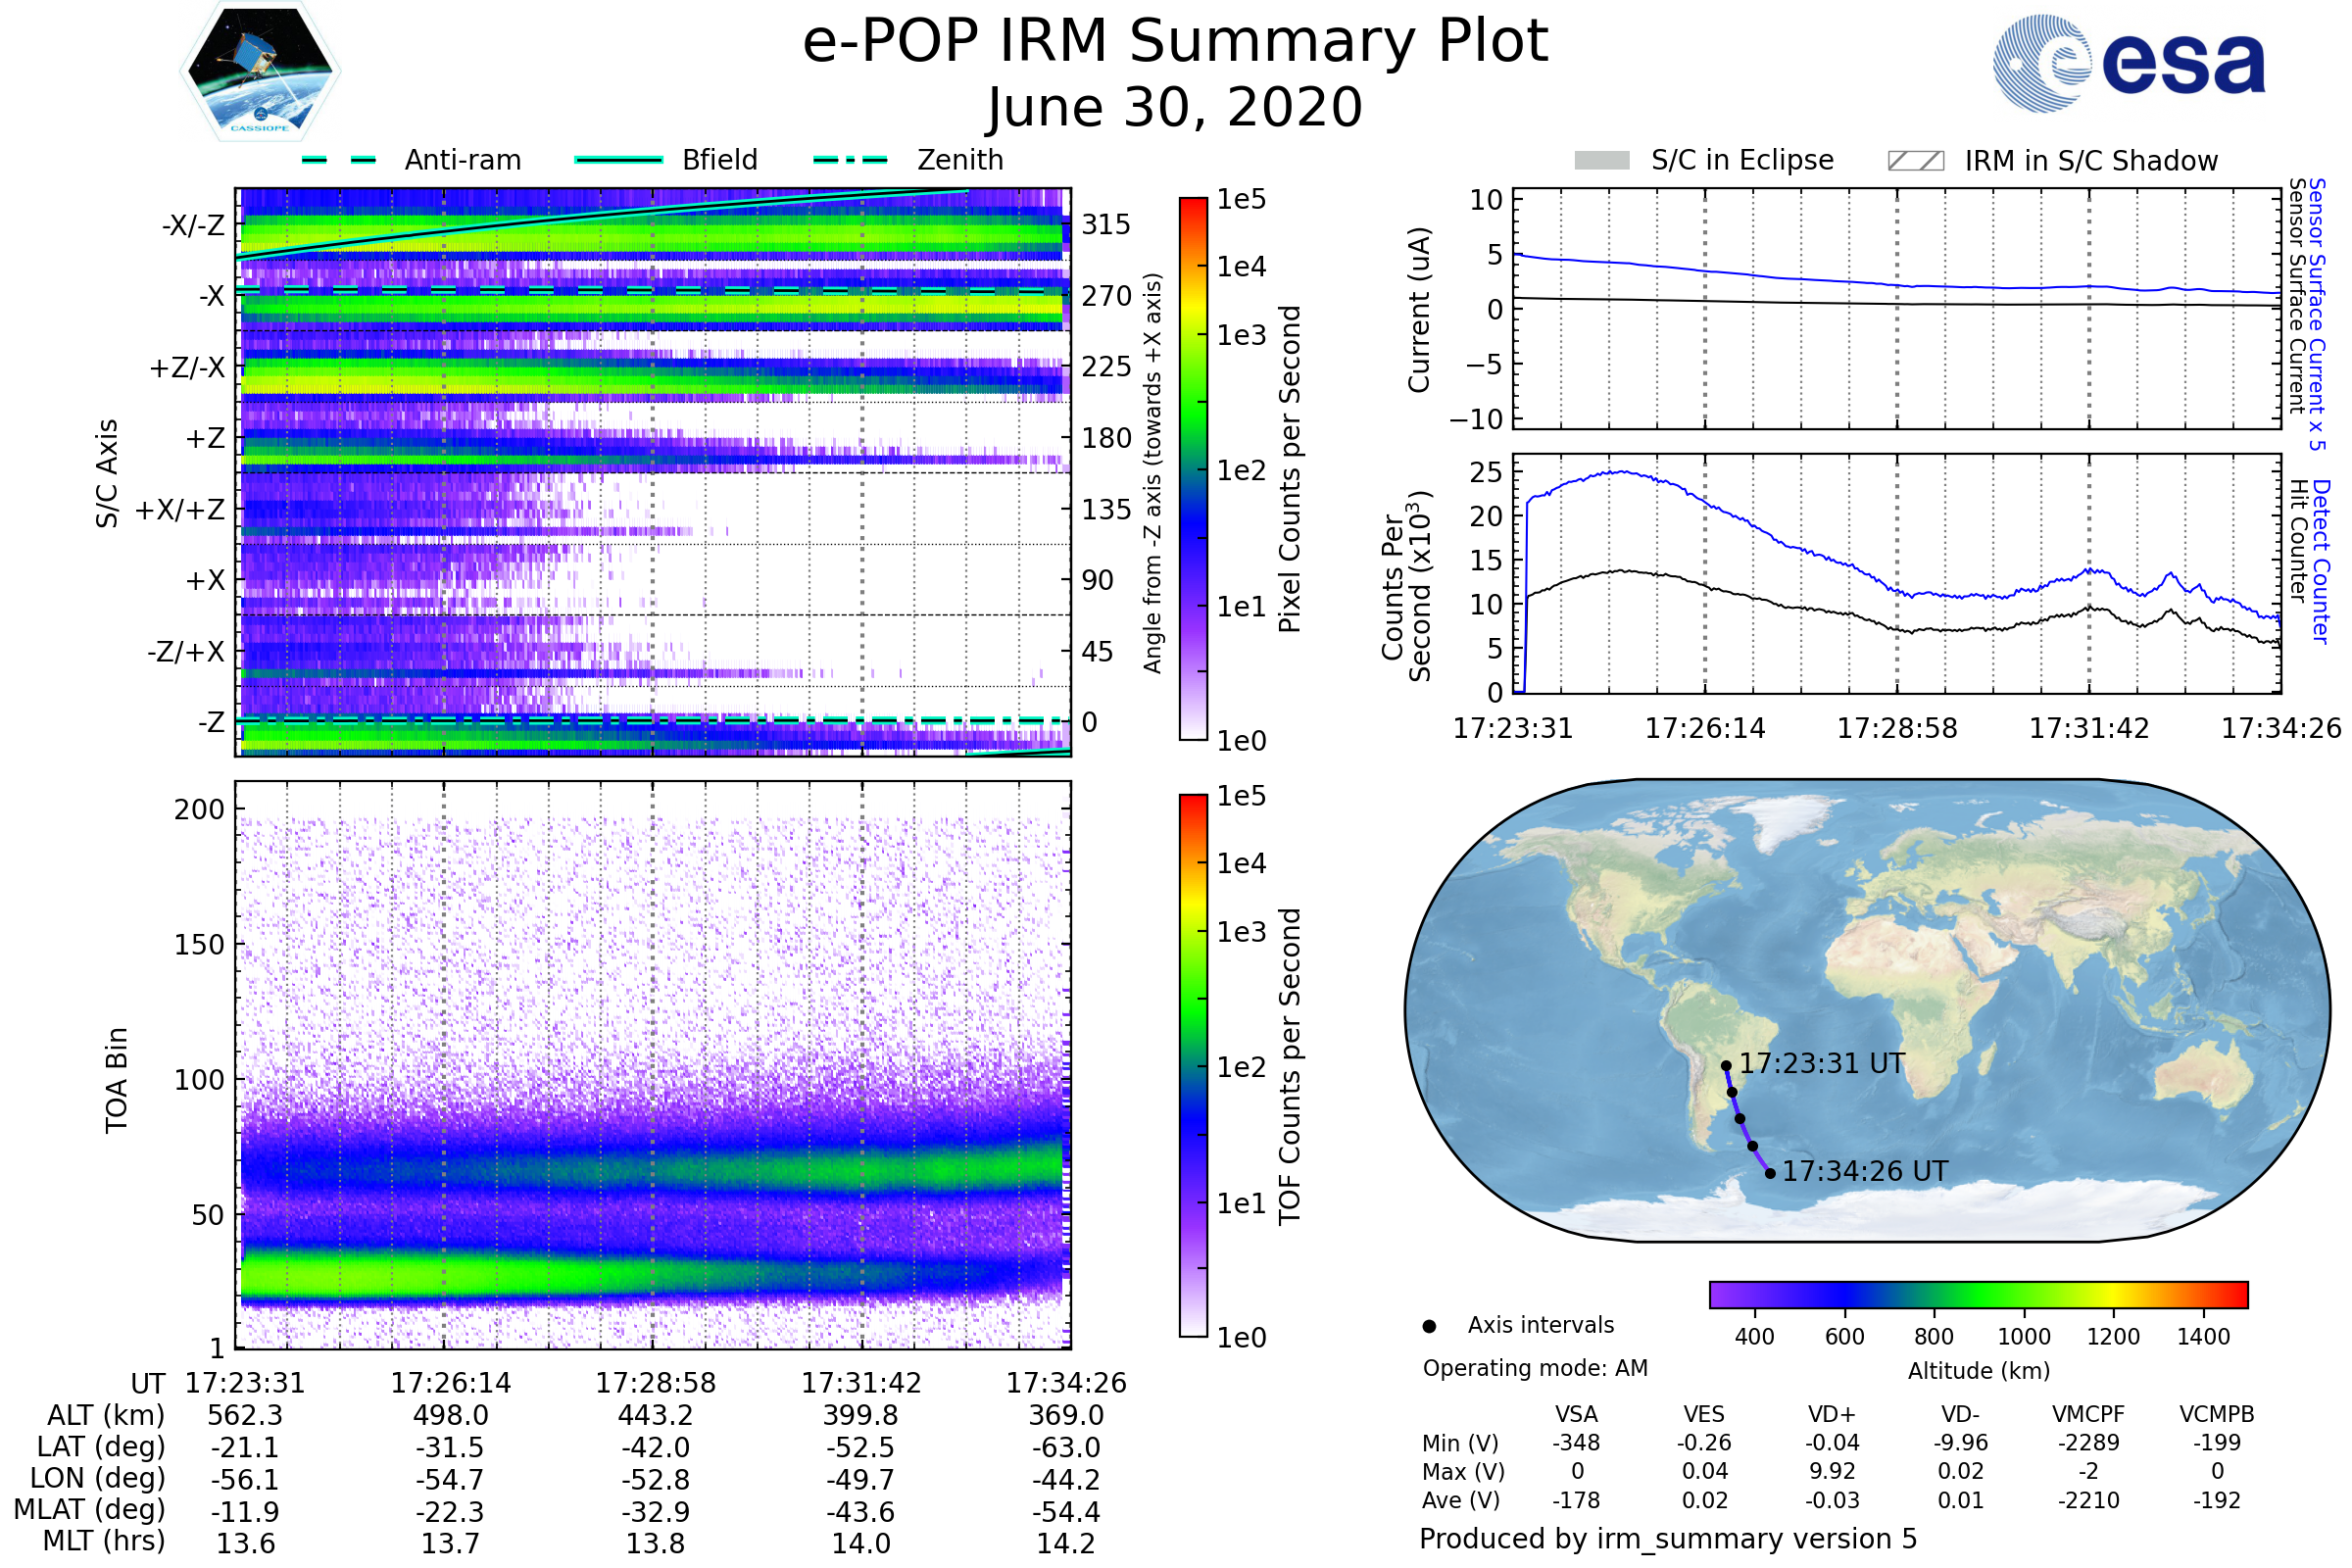The image size is (2352, 1568).
Task: Click the VMCPF voltage column header
Action: (2088, 1414)
